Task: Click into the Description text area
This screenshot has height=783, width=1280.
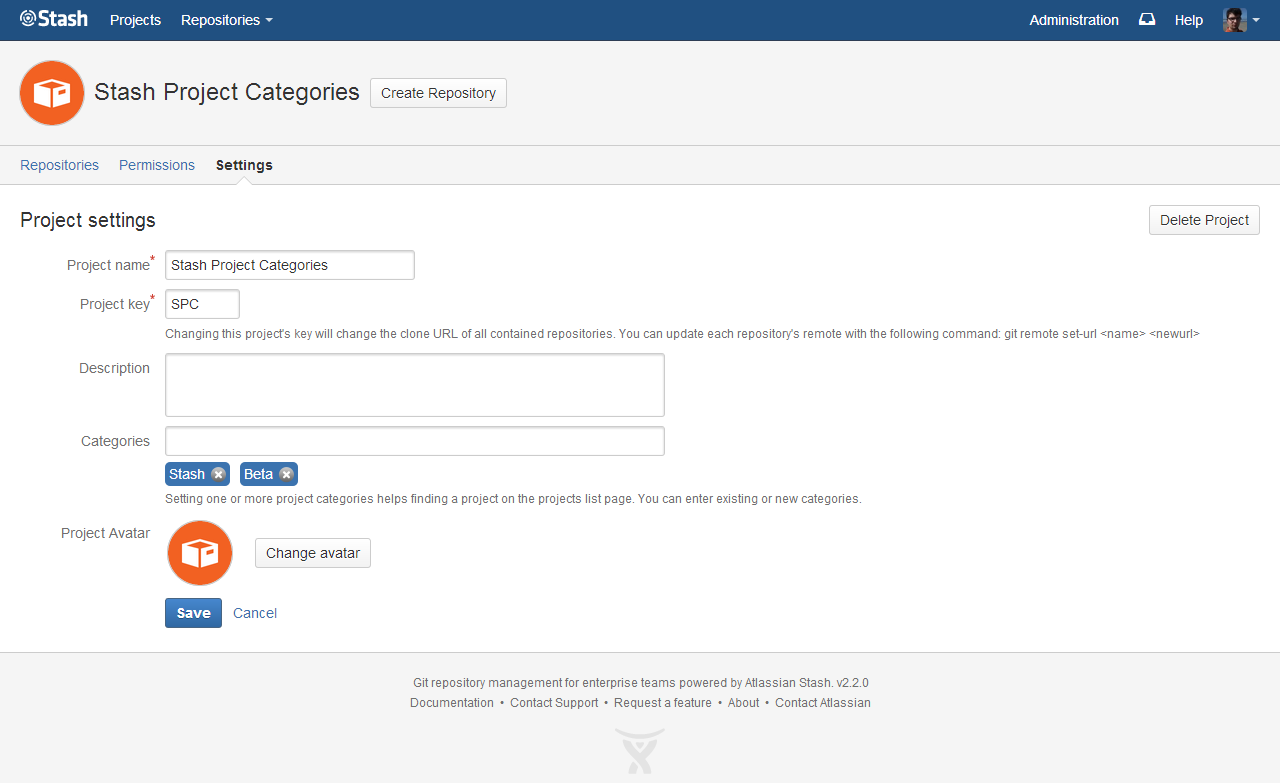Action: (x=415, y=385)
